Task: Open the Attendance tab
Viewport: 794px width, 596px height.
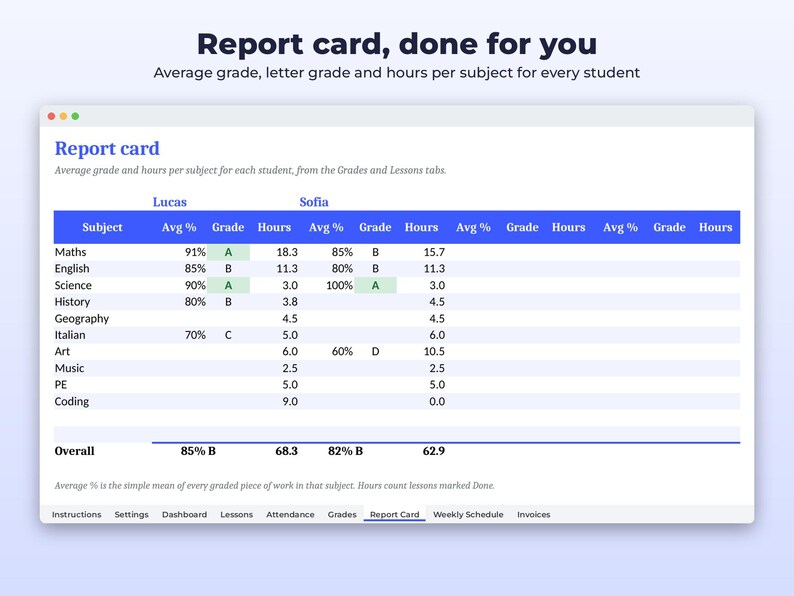Action: coord(290,514)
